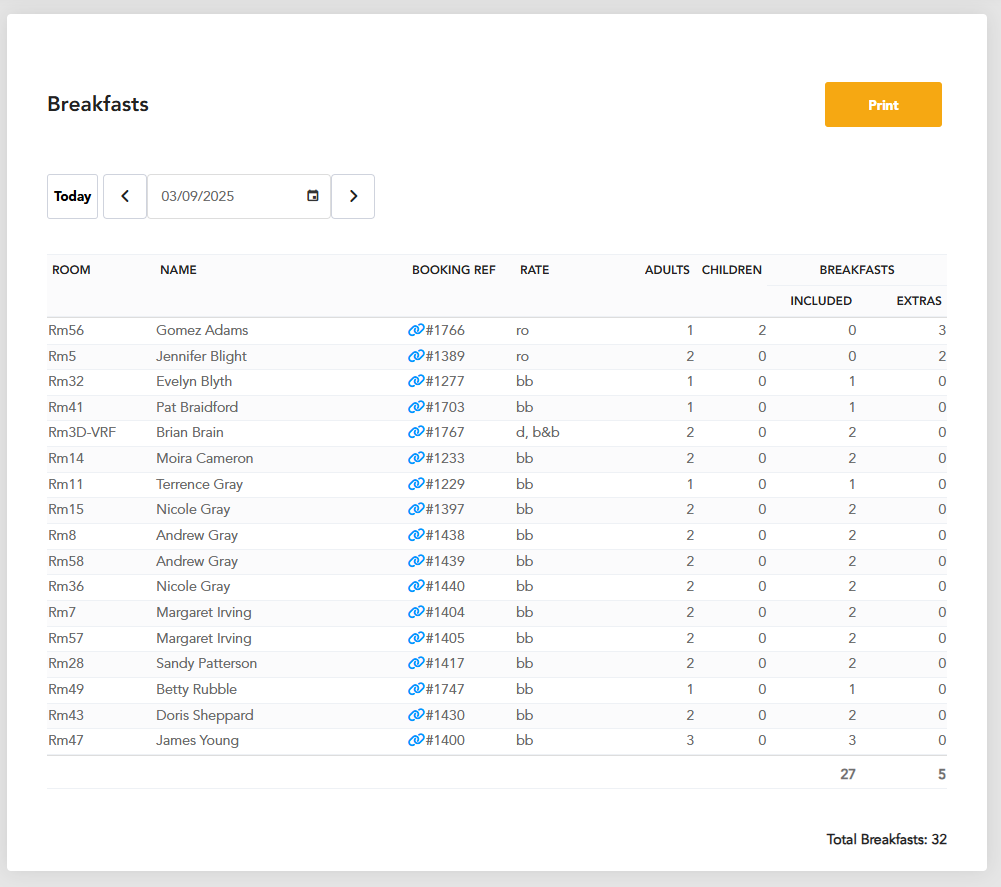The height and width of the screenshot is (887, 1001).
Task: Select the ROOM column header
Action: tap(71, 269)
